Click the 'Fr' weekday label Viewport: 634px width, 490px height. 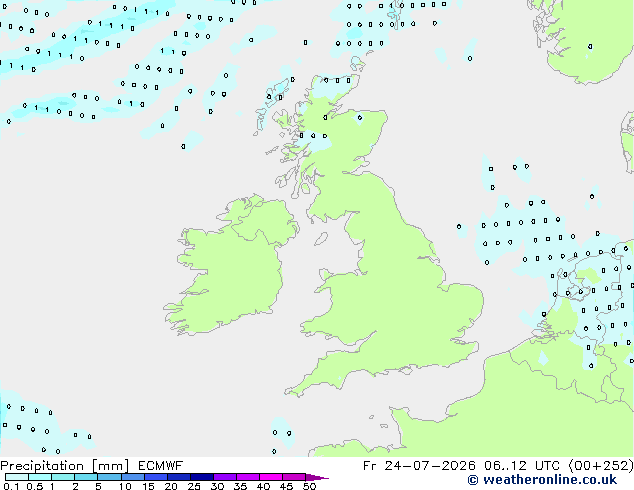pos(369,466)
